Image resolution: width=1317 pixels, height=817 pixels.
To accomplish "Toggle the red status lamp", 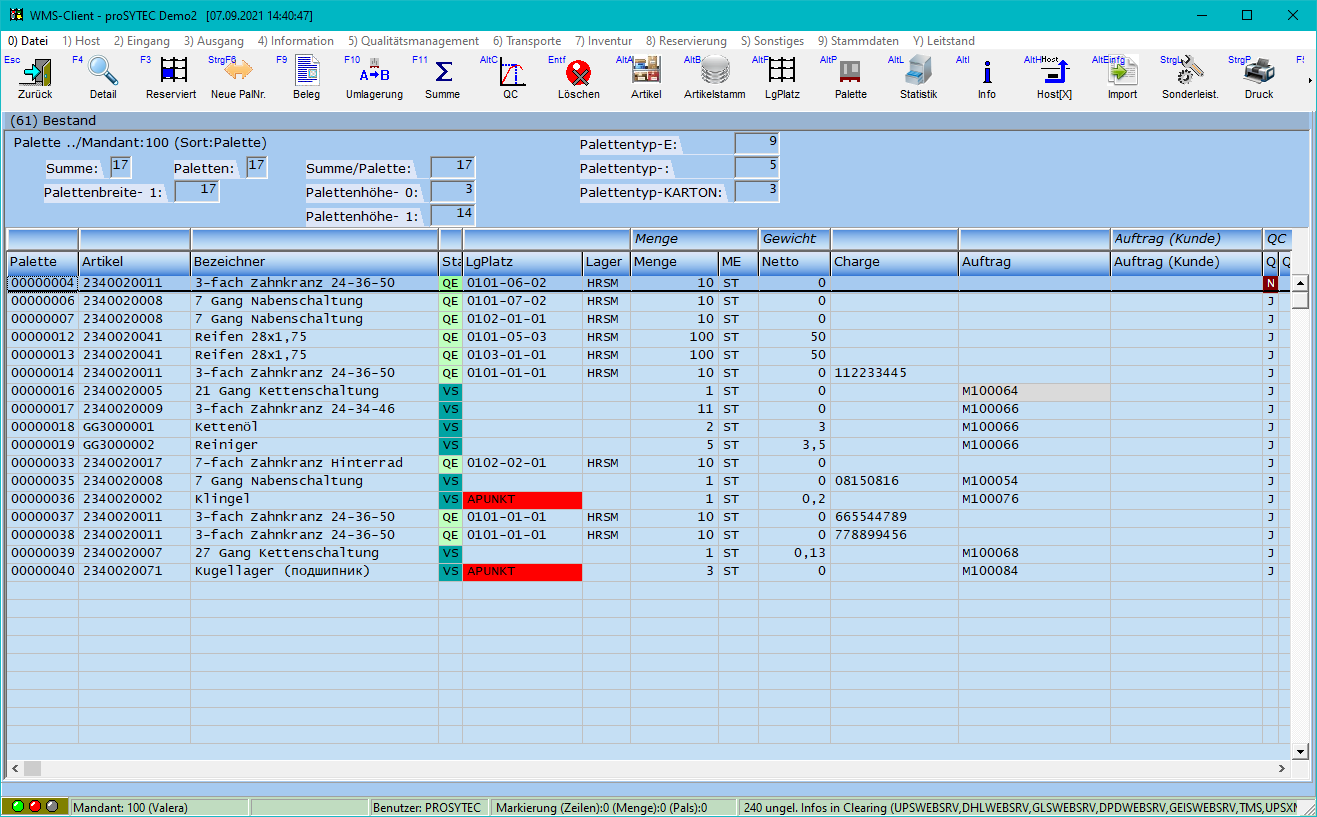I will (x=34, y=805).
